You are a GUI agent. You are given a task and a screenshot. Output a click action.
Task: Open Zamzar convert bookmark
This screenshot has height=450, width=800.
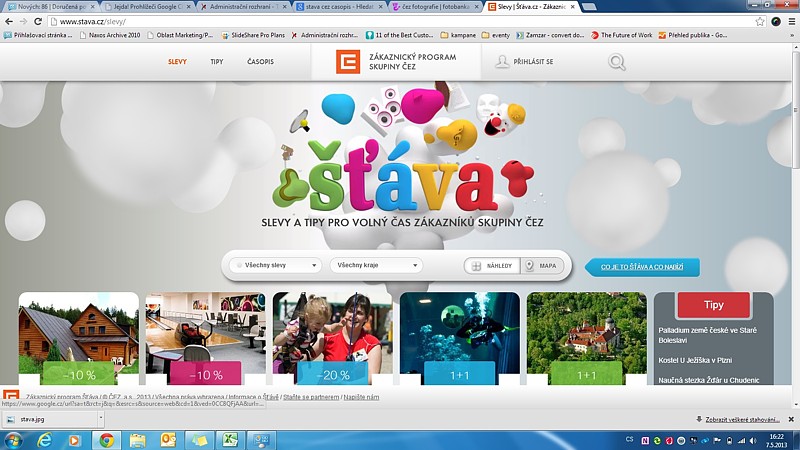[x=550, y=35]
